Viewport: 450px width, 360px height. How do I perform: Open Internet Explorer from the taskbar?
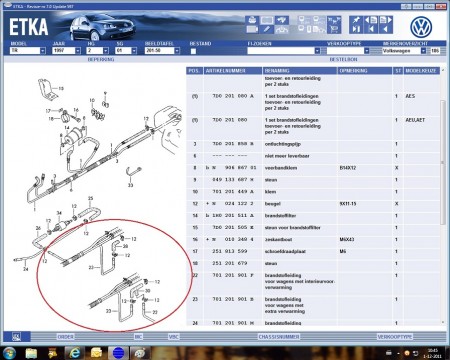(75, 353)
